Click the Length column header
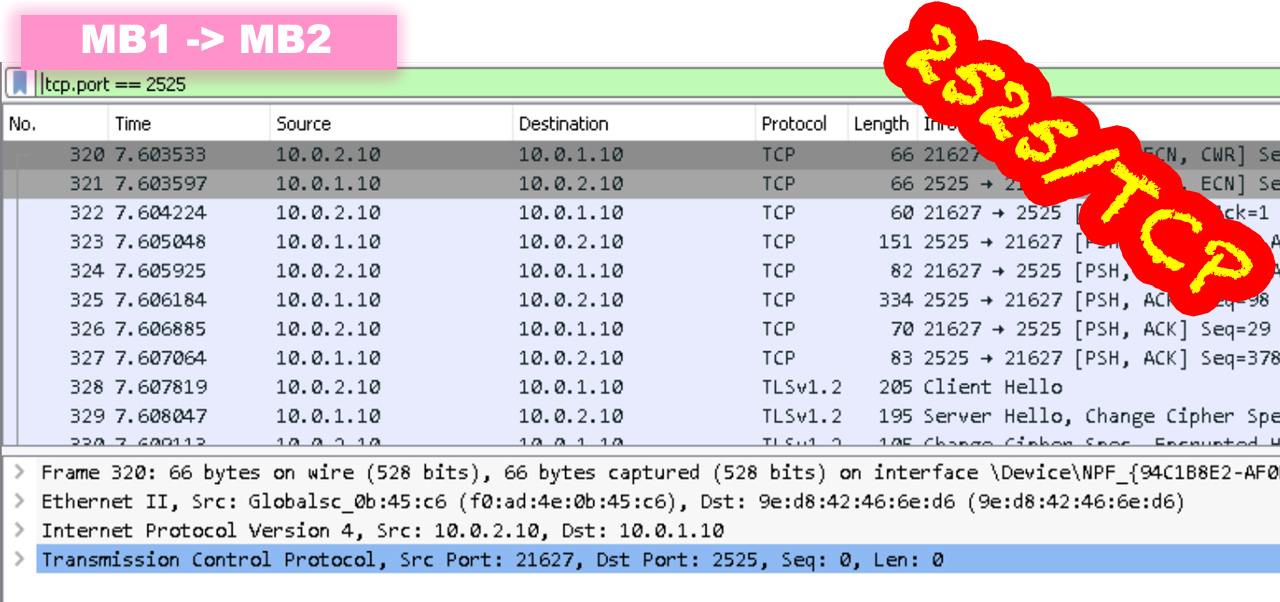Image resolution: width=1280 pixels, height=602 pixels. coord(880,123)
